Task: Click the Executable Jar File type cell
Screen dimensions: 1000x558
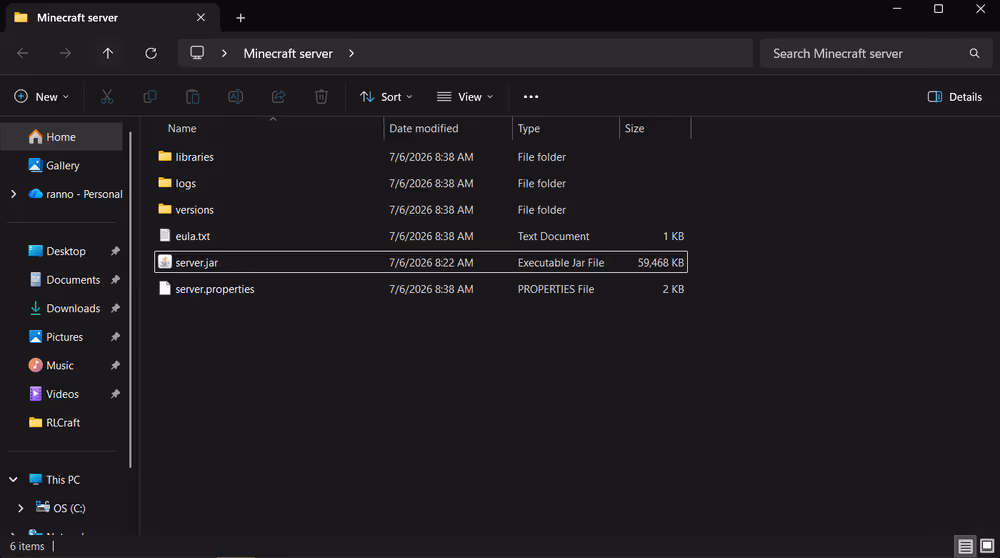Action: (x=561, y=263)
